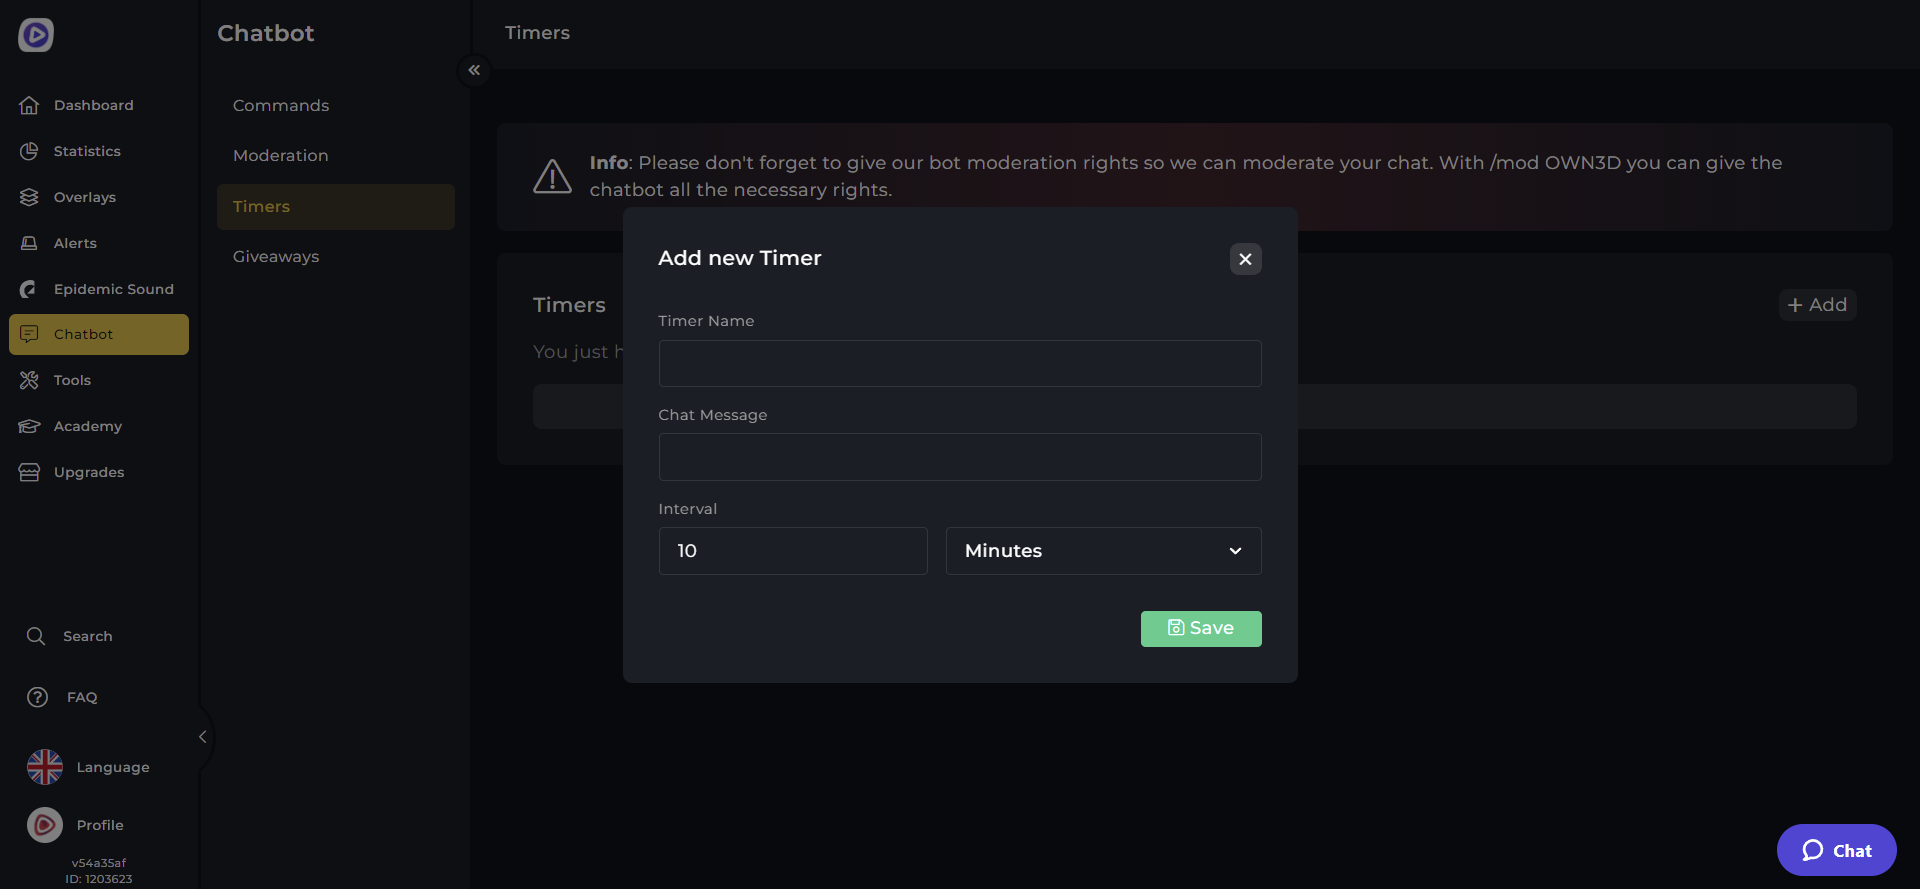This screenshot has height=889, width=1920.
Task: Open the Giveaways menu item
Action: coord(276,256)
